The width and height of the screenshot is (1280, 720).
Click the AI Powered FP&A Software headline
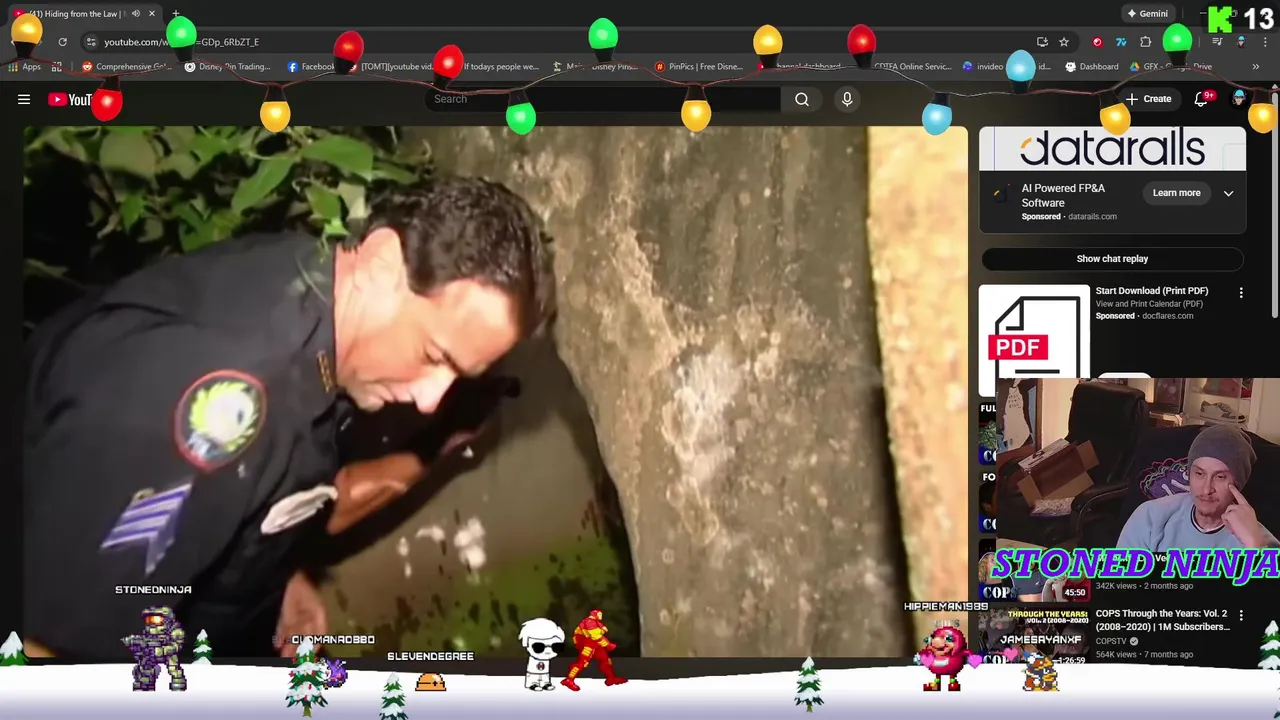[x=1063, y=195]
